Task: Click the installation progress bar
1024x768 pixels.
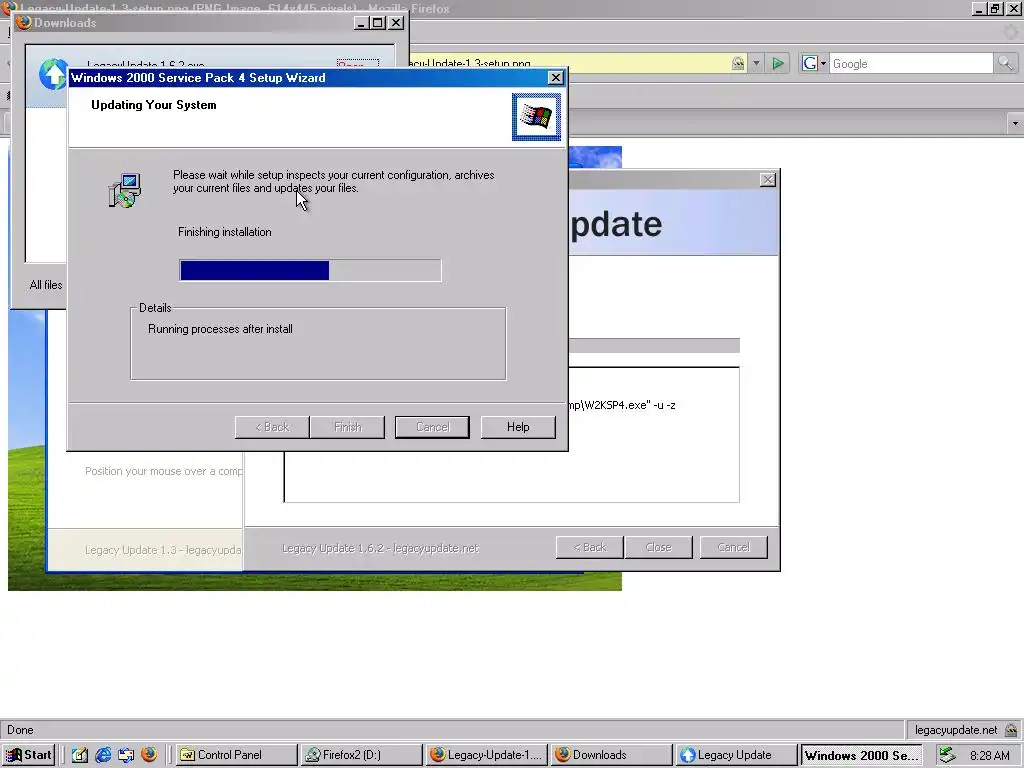Action: pos(310,270)
